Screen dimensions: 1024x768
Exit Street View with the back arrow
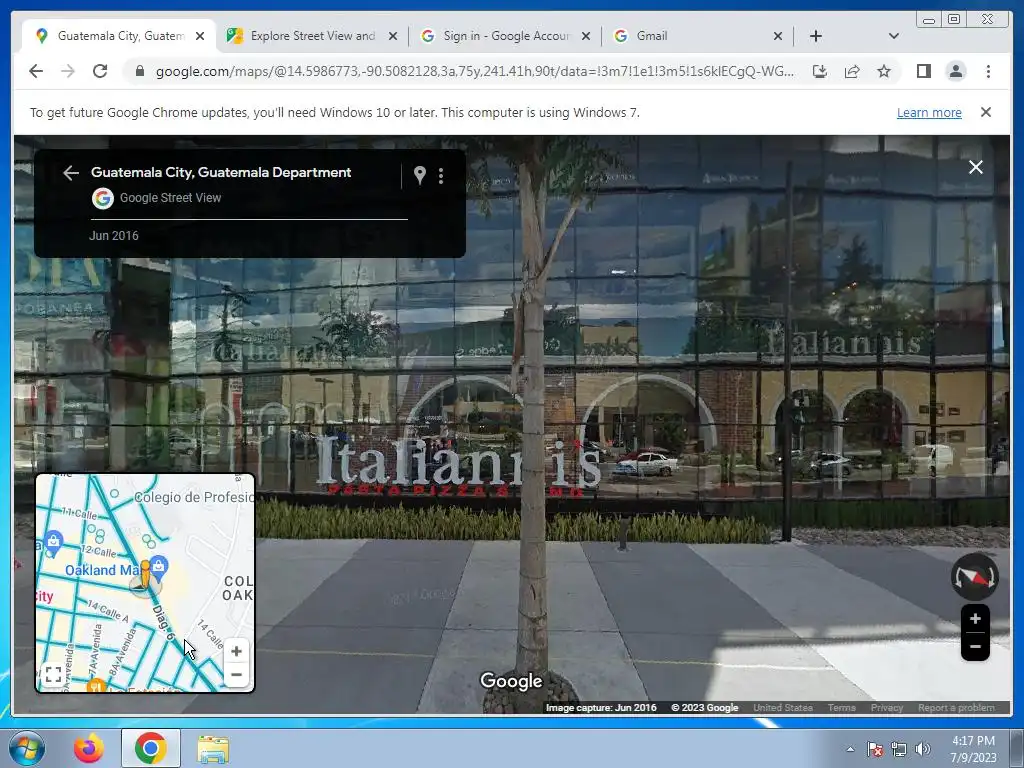point(71,172)
